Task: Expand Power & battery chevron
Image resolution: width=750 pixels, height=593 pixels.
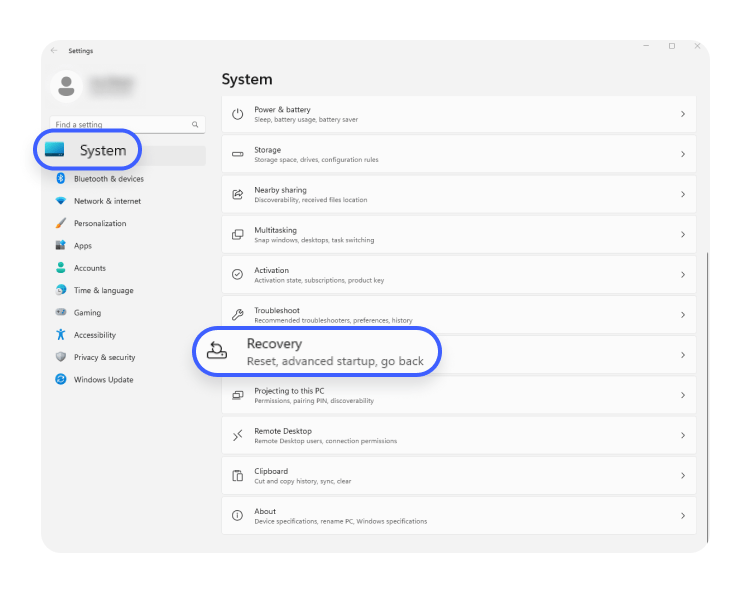Action: (683, 114)
